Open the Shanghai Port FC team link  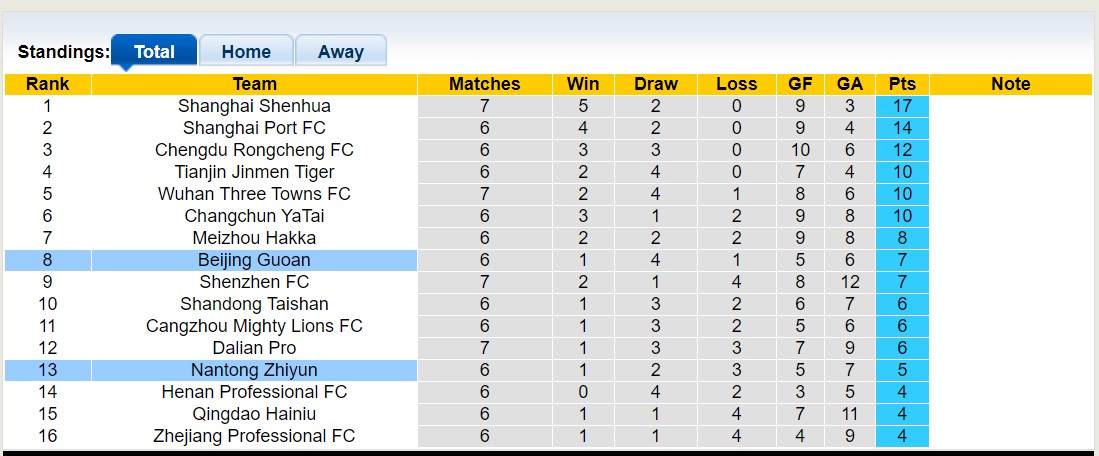pos(254,128)
